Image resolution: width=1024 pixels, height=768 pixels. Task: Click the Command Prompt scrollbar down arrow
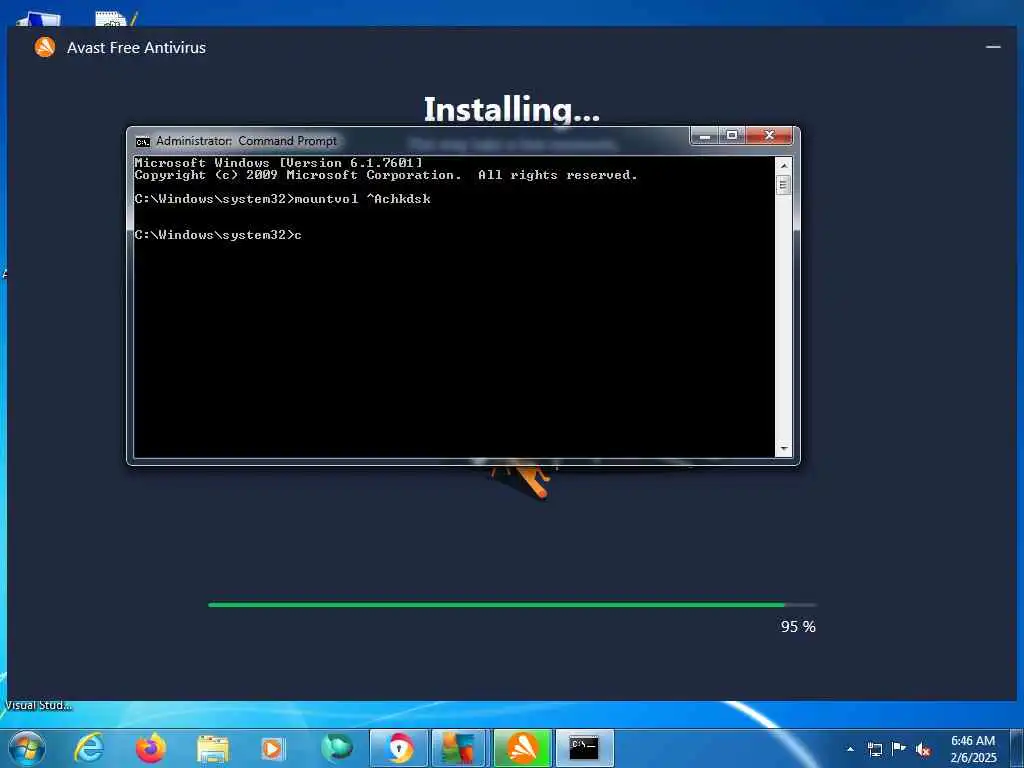pyautogui.click(x=784, y=449)
